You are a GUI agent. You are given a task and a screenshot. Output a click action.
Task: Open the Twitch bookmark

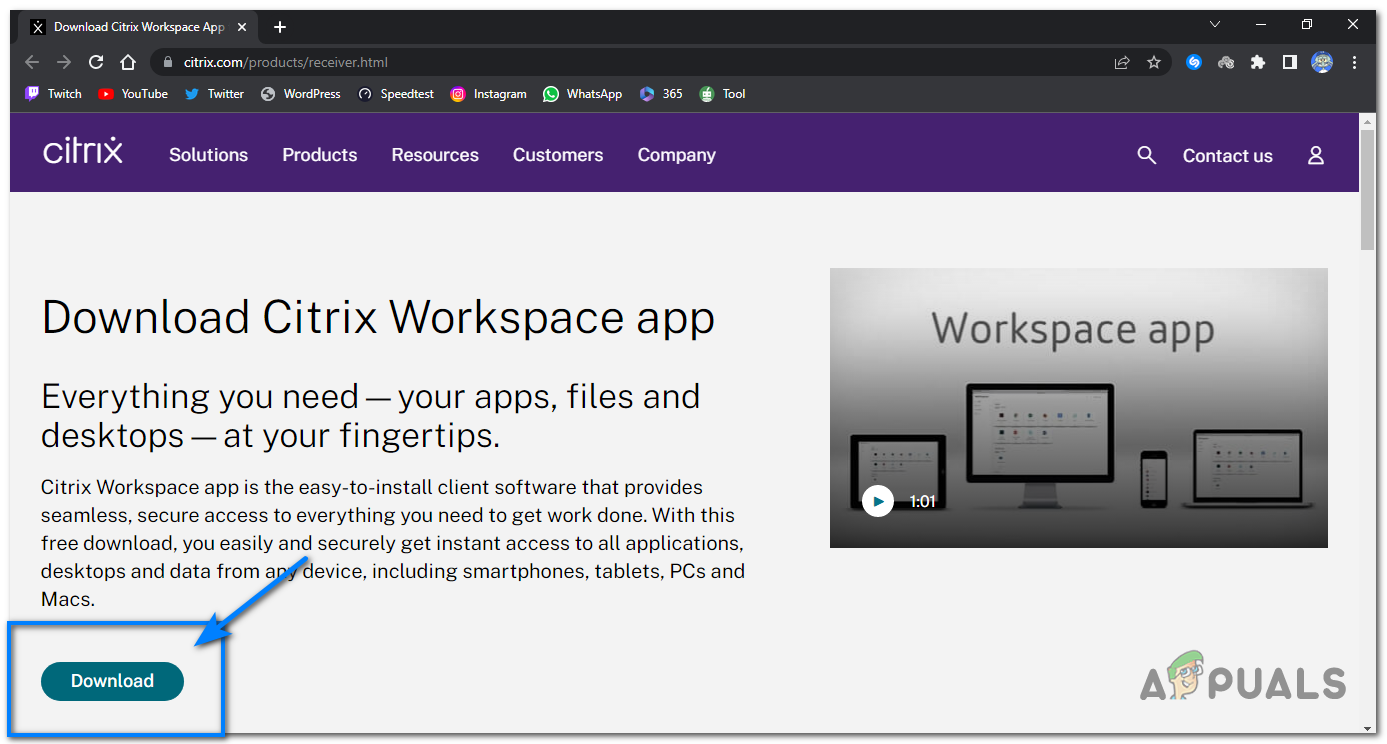point(54,94)
